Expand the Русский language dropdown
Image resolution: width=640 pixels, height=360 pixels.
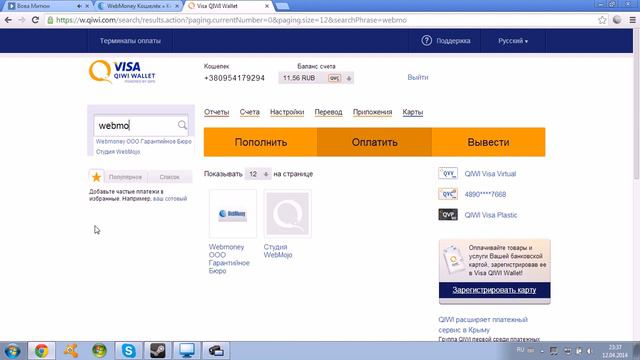coord(513,41)
